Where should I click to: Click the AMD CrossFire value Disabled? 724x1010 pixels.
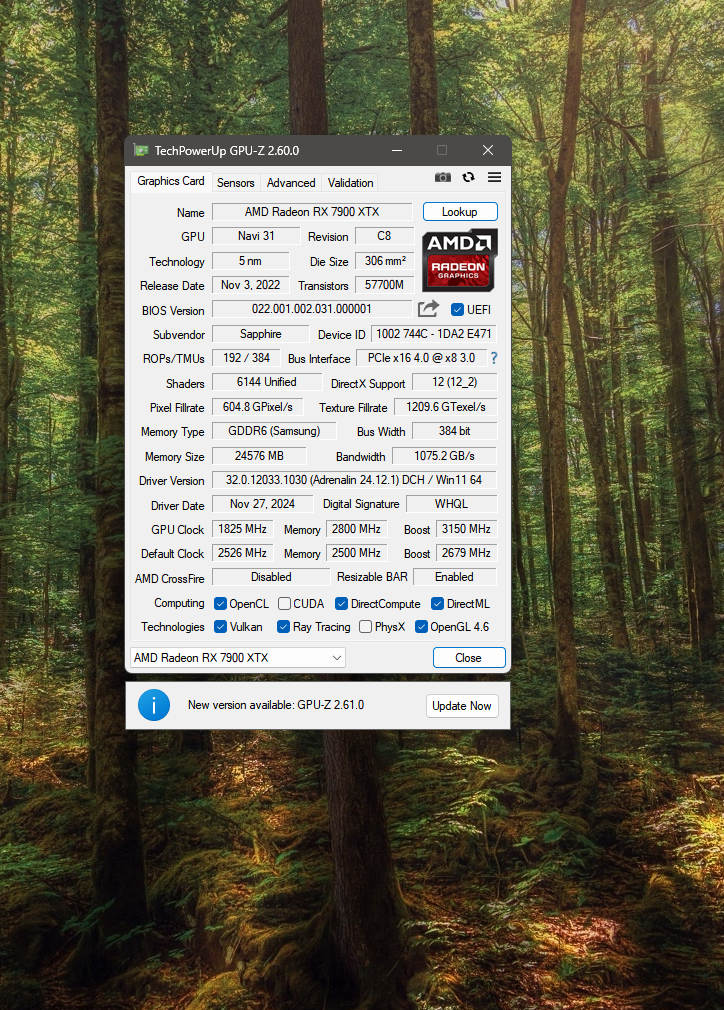271,576
